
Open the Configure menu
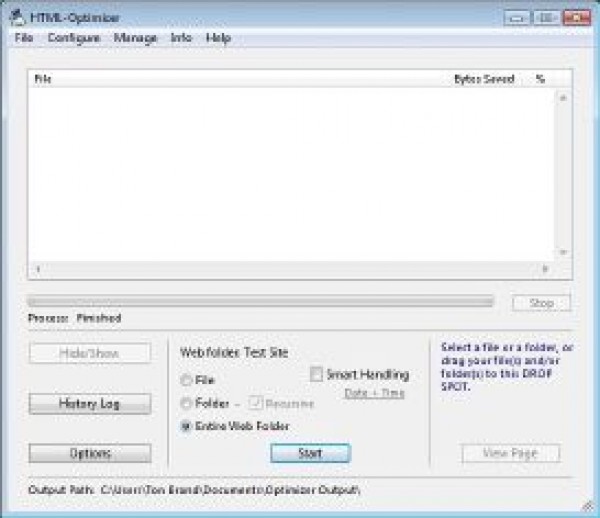[74, 38]
